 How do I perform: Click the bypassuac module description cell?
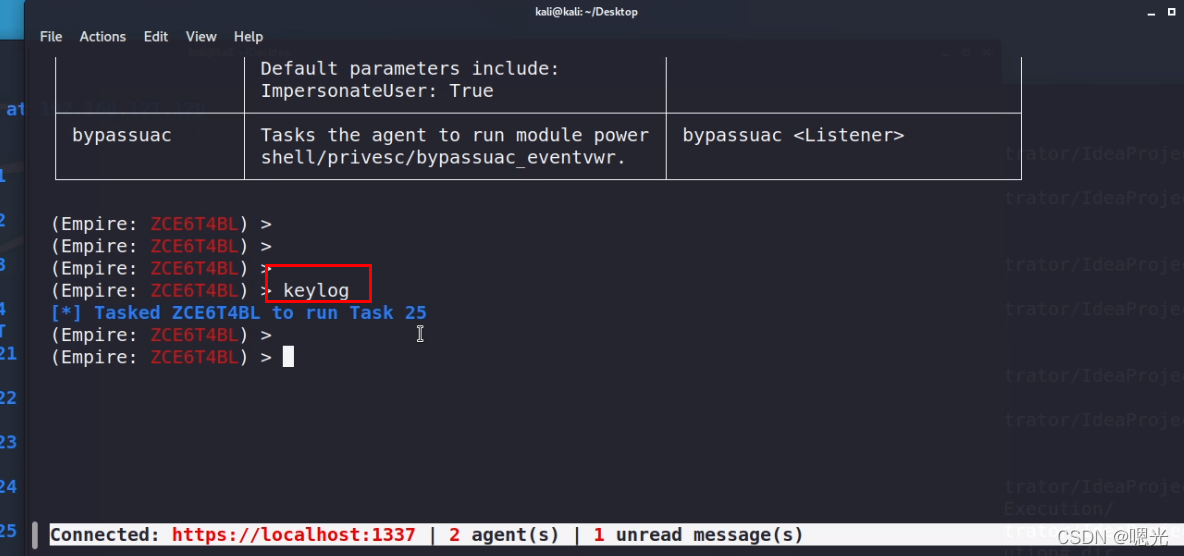(x=455, y=146)
